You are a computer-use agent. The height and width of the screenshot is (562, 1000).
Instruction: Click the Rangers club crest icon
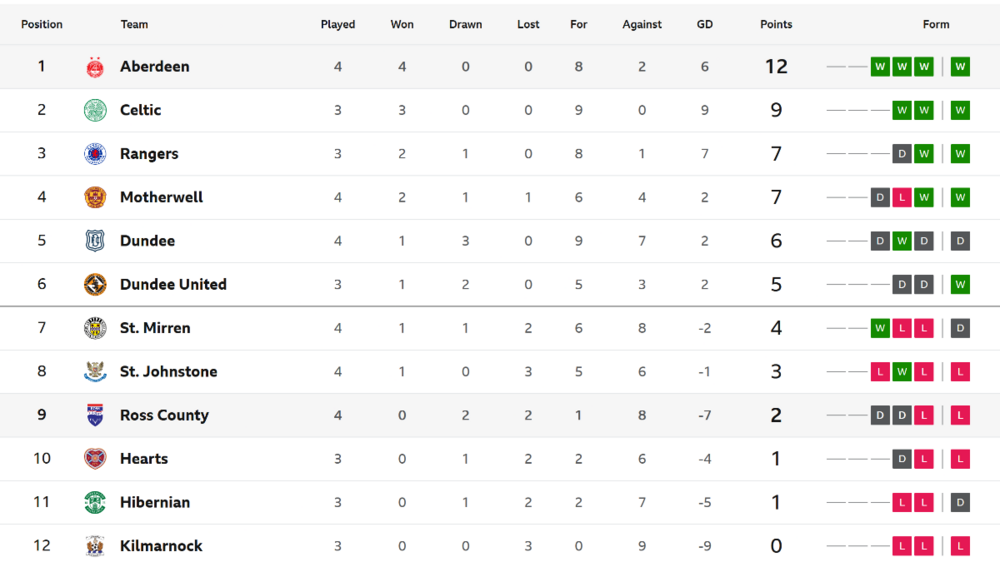pyautogui.click(x=95, y=154)
